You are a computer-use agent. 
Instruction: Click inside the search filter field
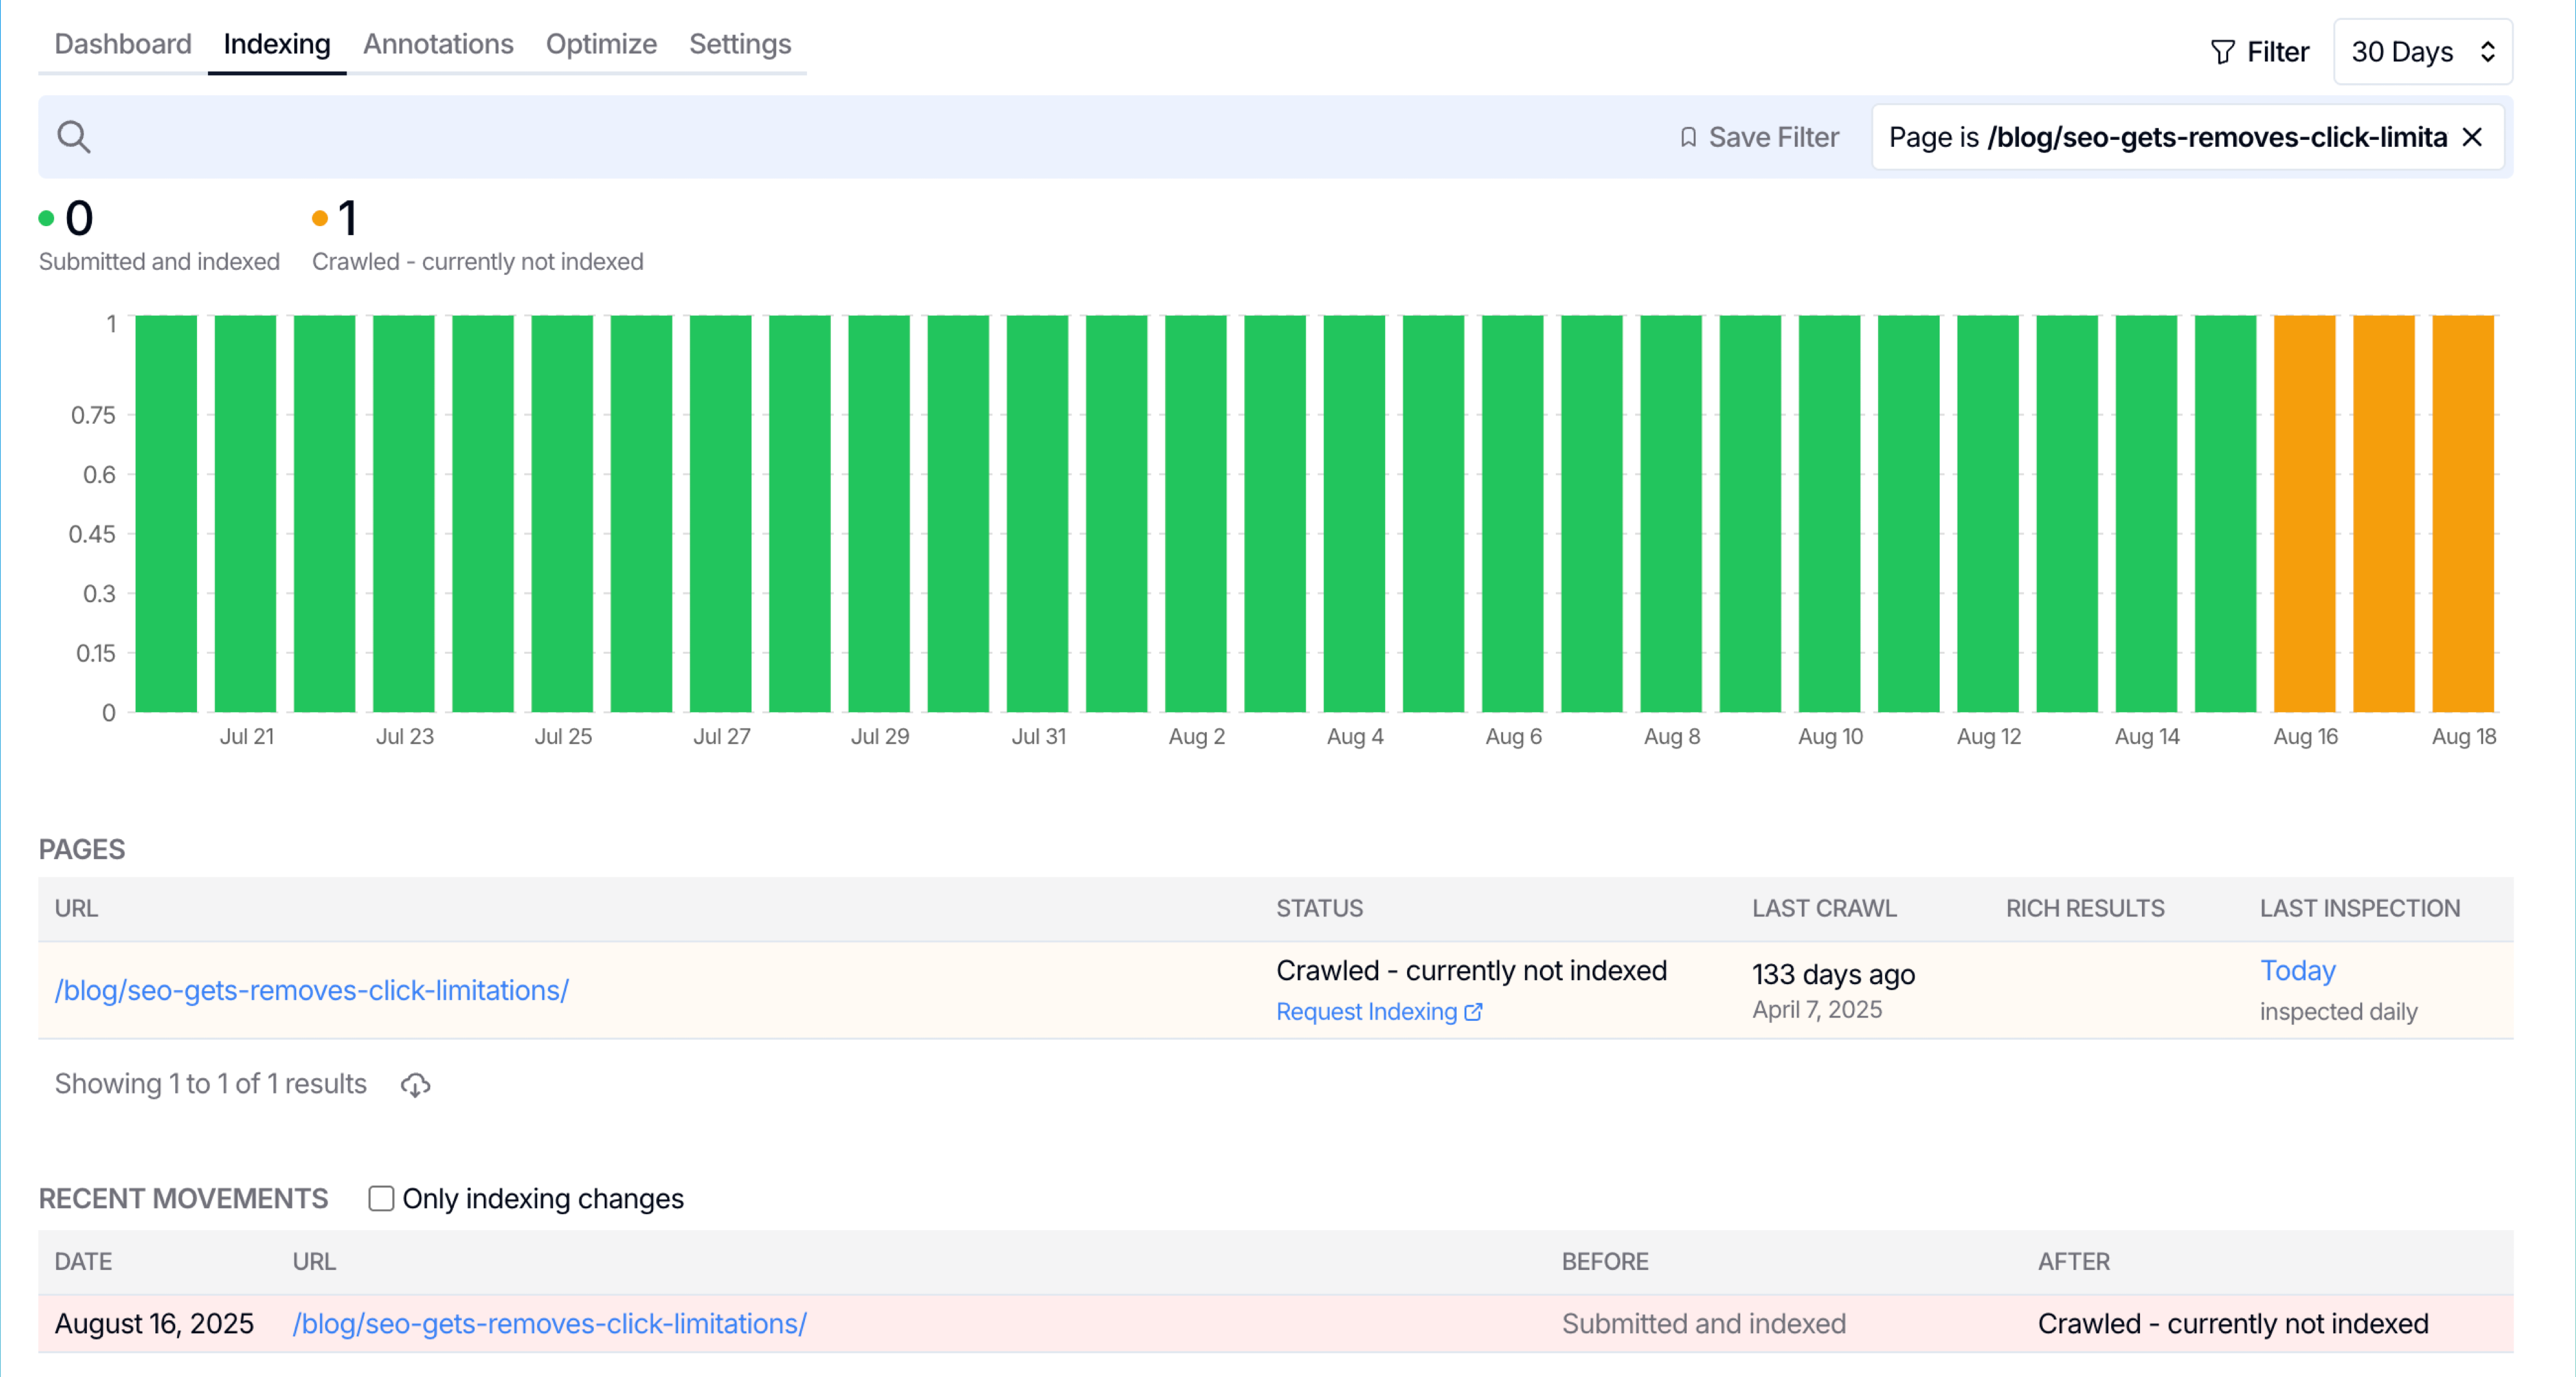tap(850, 137)
